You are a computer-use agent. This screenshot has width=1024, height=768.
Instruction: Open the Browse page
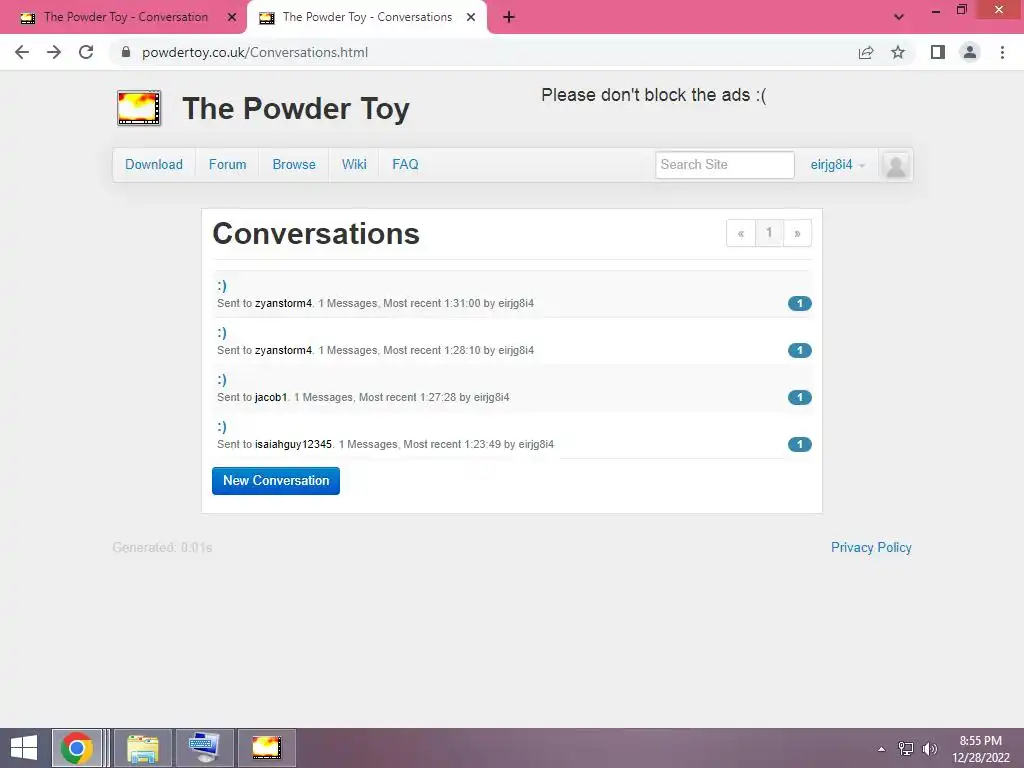pyautogui.click(x=294, y=165)
